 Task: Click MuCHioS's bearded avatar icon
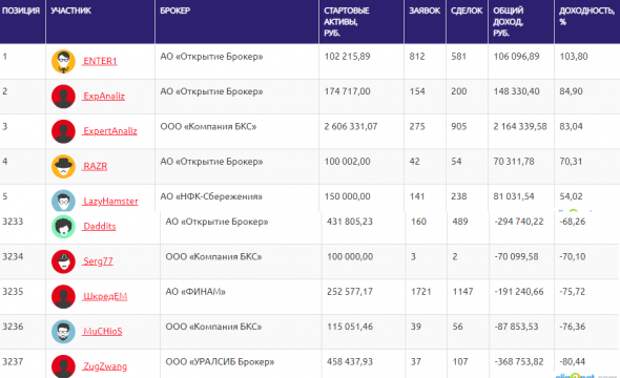63,331
